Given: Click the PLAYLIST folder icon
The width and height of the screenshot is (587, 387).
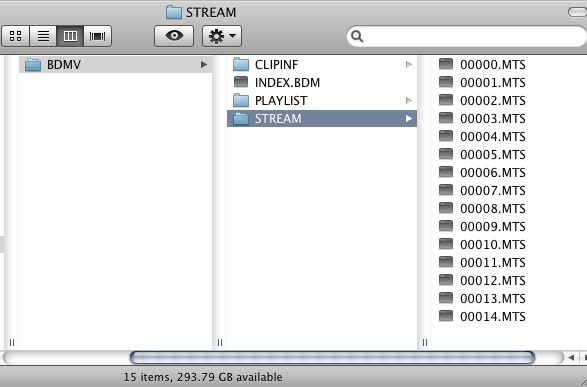Looking at the screenshot, I should 241,100.
